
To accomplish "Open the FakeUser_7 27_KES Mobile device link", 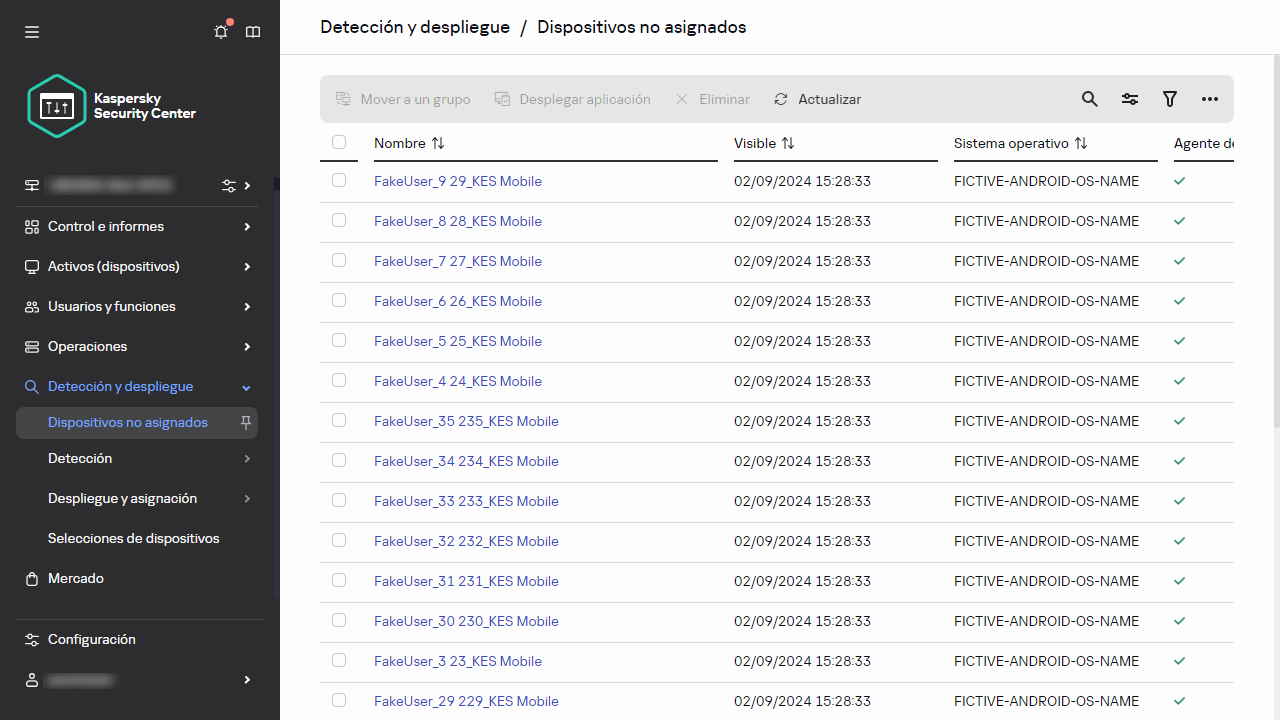I will coord(457,261).
